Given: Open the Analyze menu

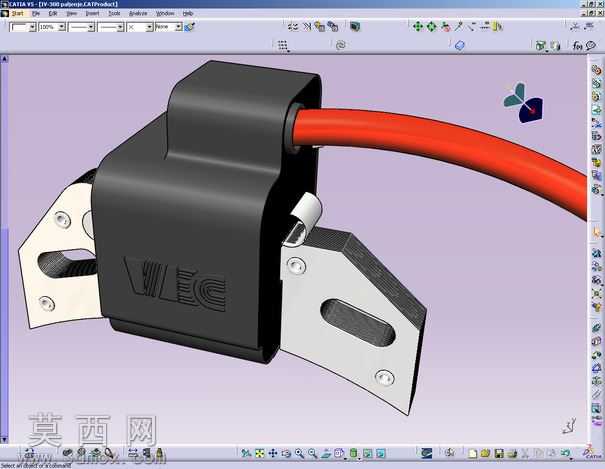Looking at the screenshot, I should point(138,13).
